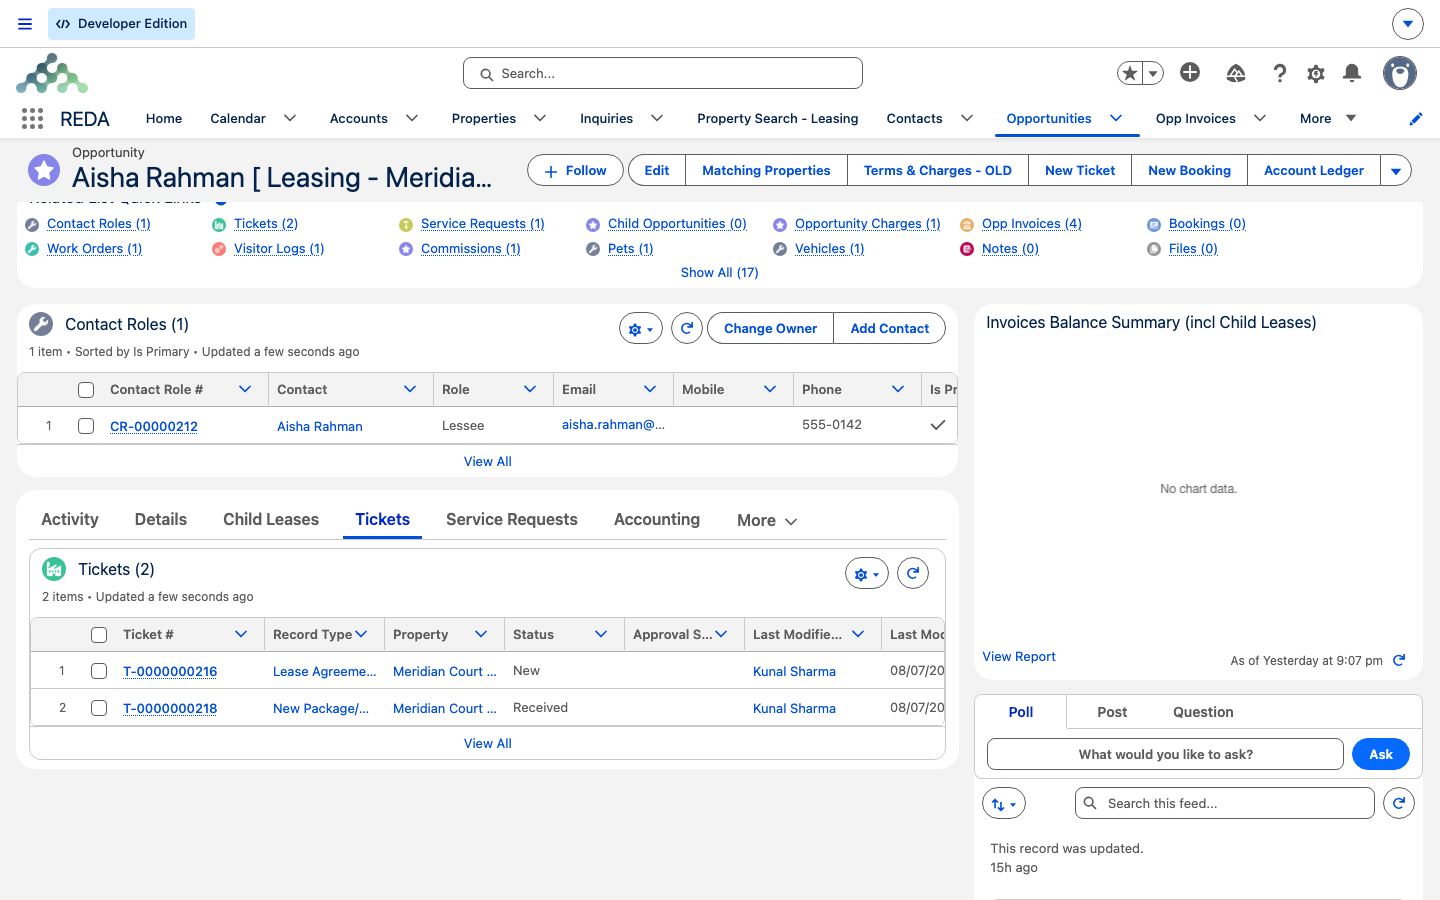Open the View Report link
The width and height of the screenshot is (1440, 900).
coord(1019,656)
